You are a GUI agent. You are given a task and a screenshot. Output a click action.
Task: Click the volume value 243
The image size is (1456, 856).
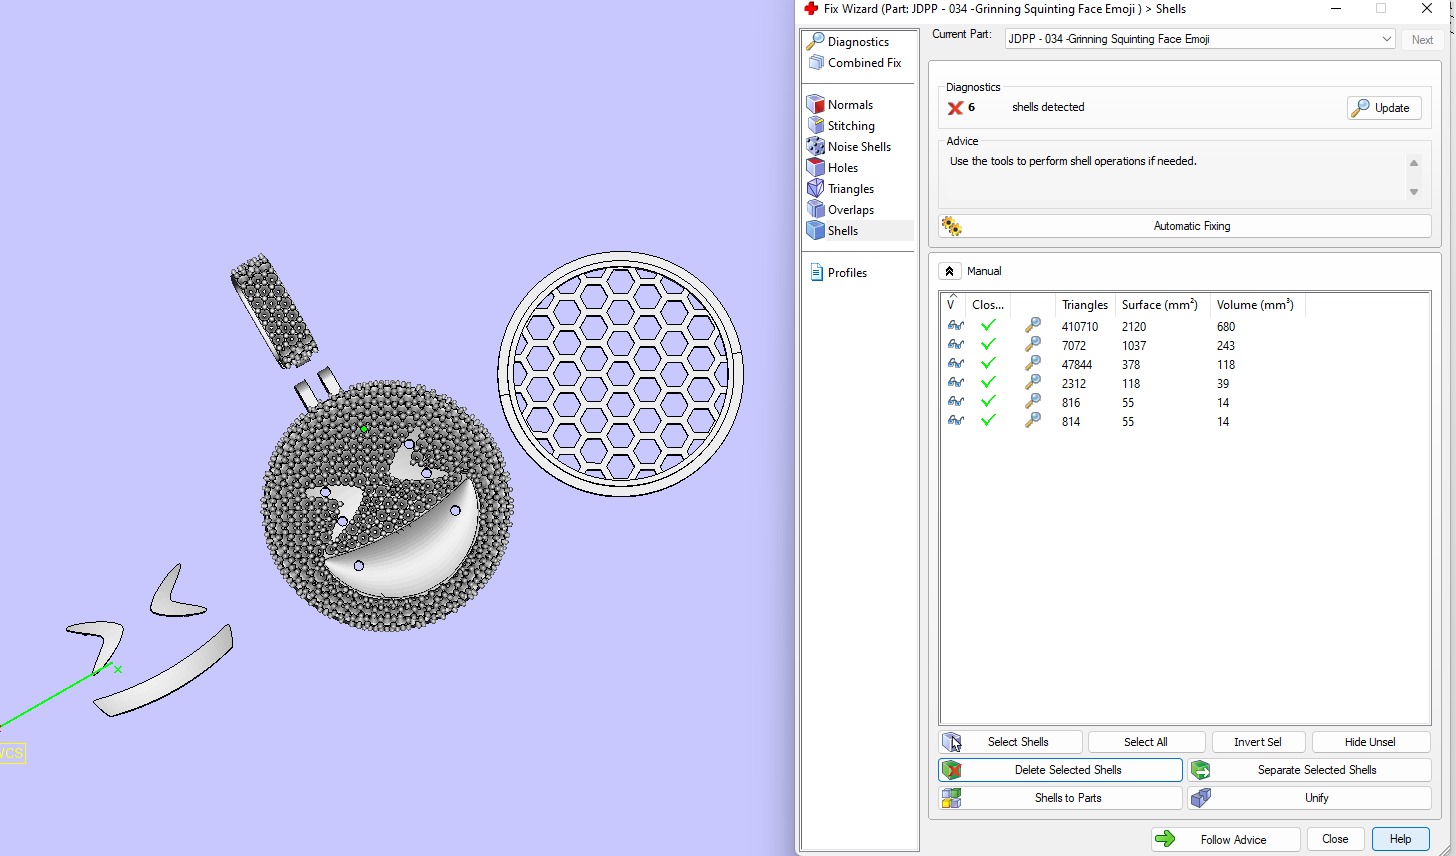tap(1226, 345)
